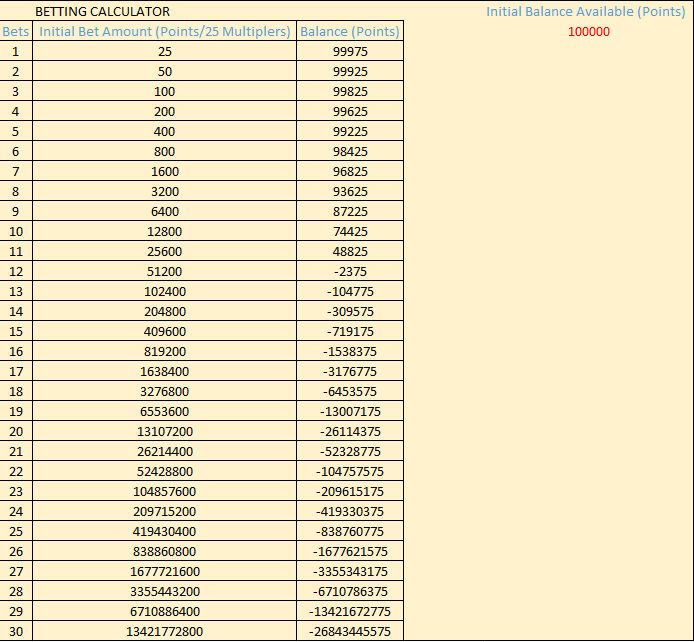Click bet amount cell 800
This screenshot has width=694, height=642.
[165, 151]
